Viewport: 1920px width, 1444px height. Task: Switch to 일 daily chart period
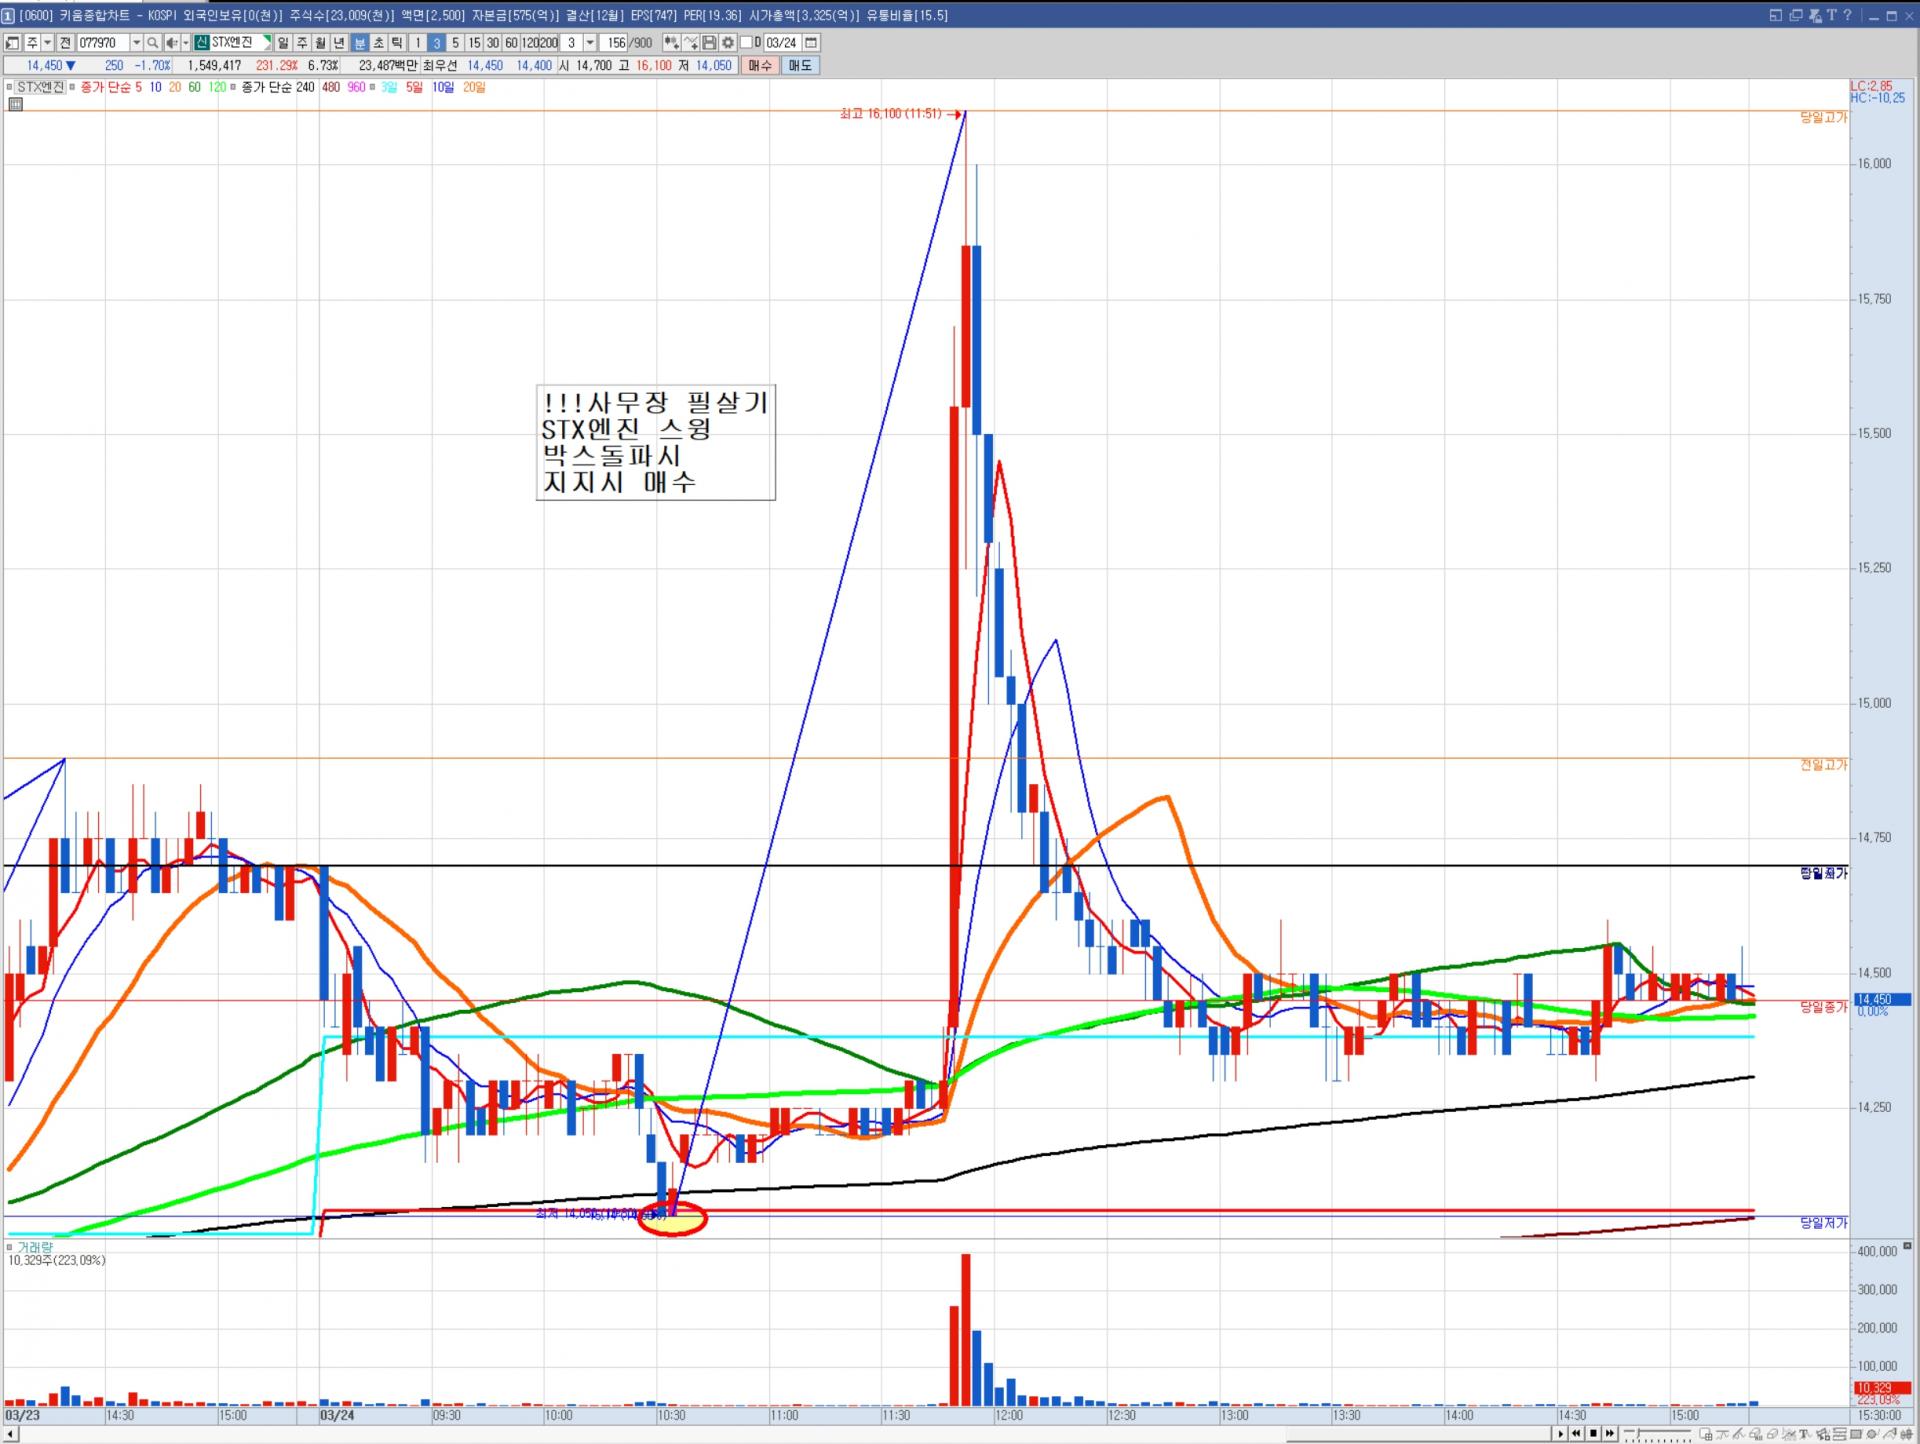283,43
